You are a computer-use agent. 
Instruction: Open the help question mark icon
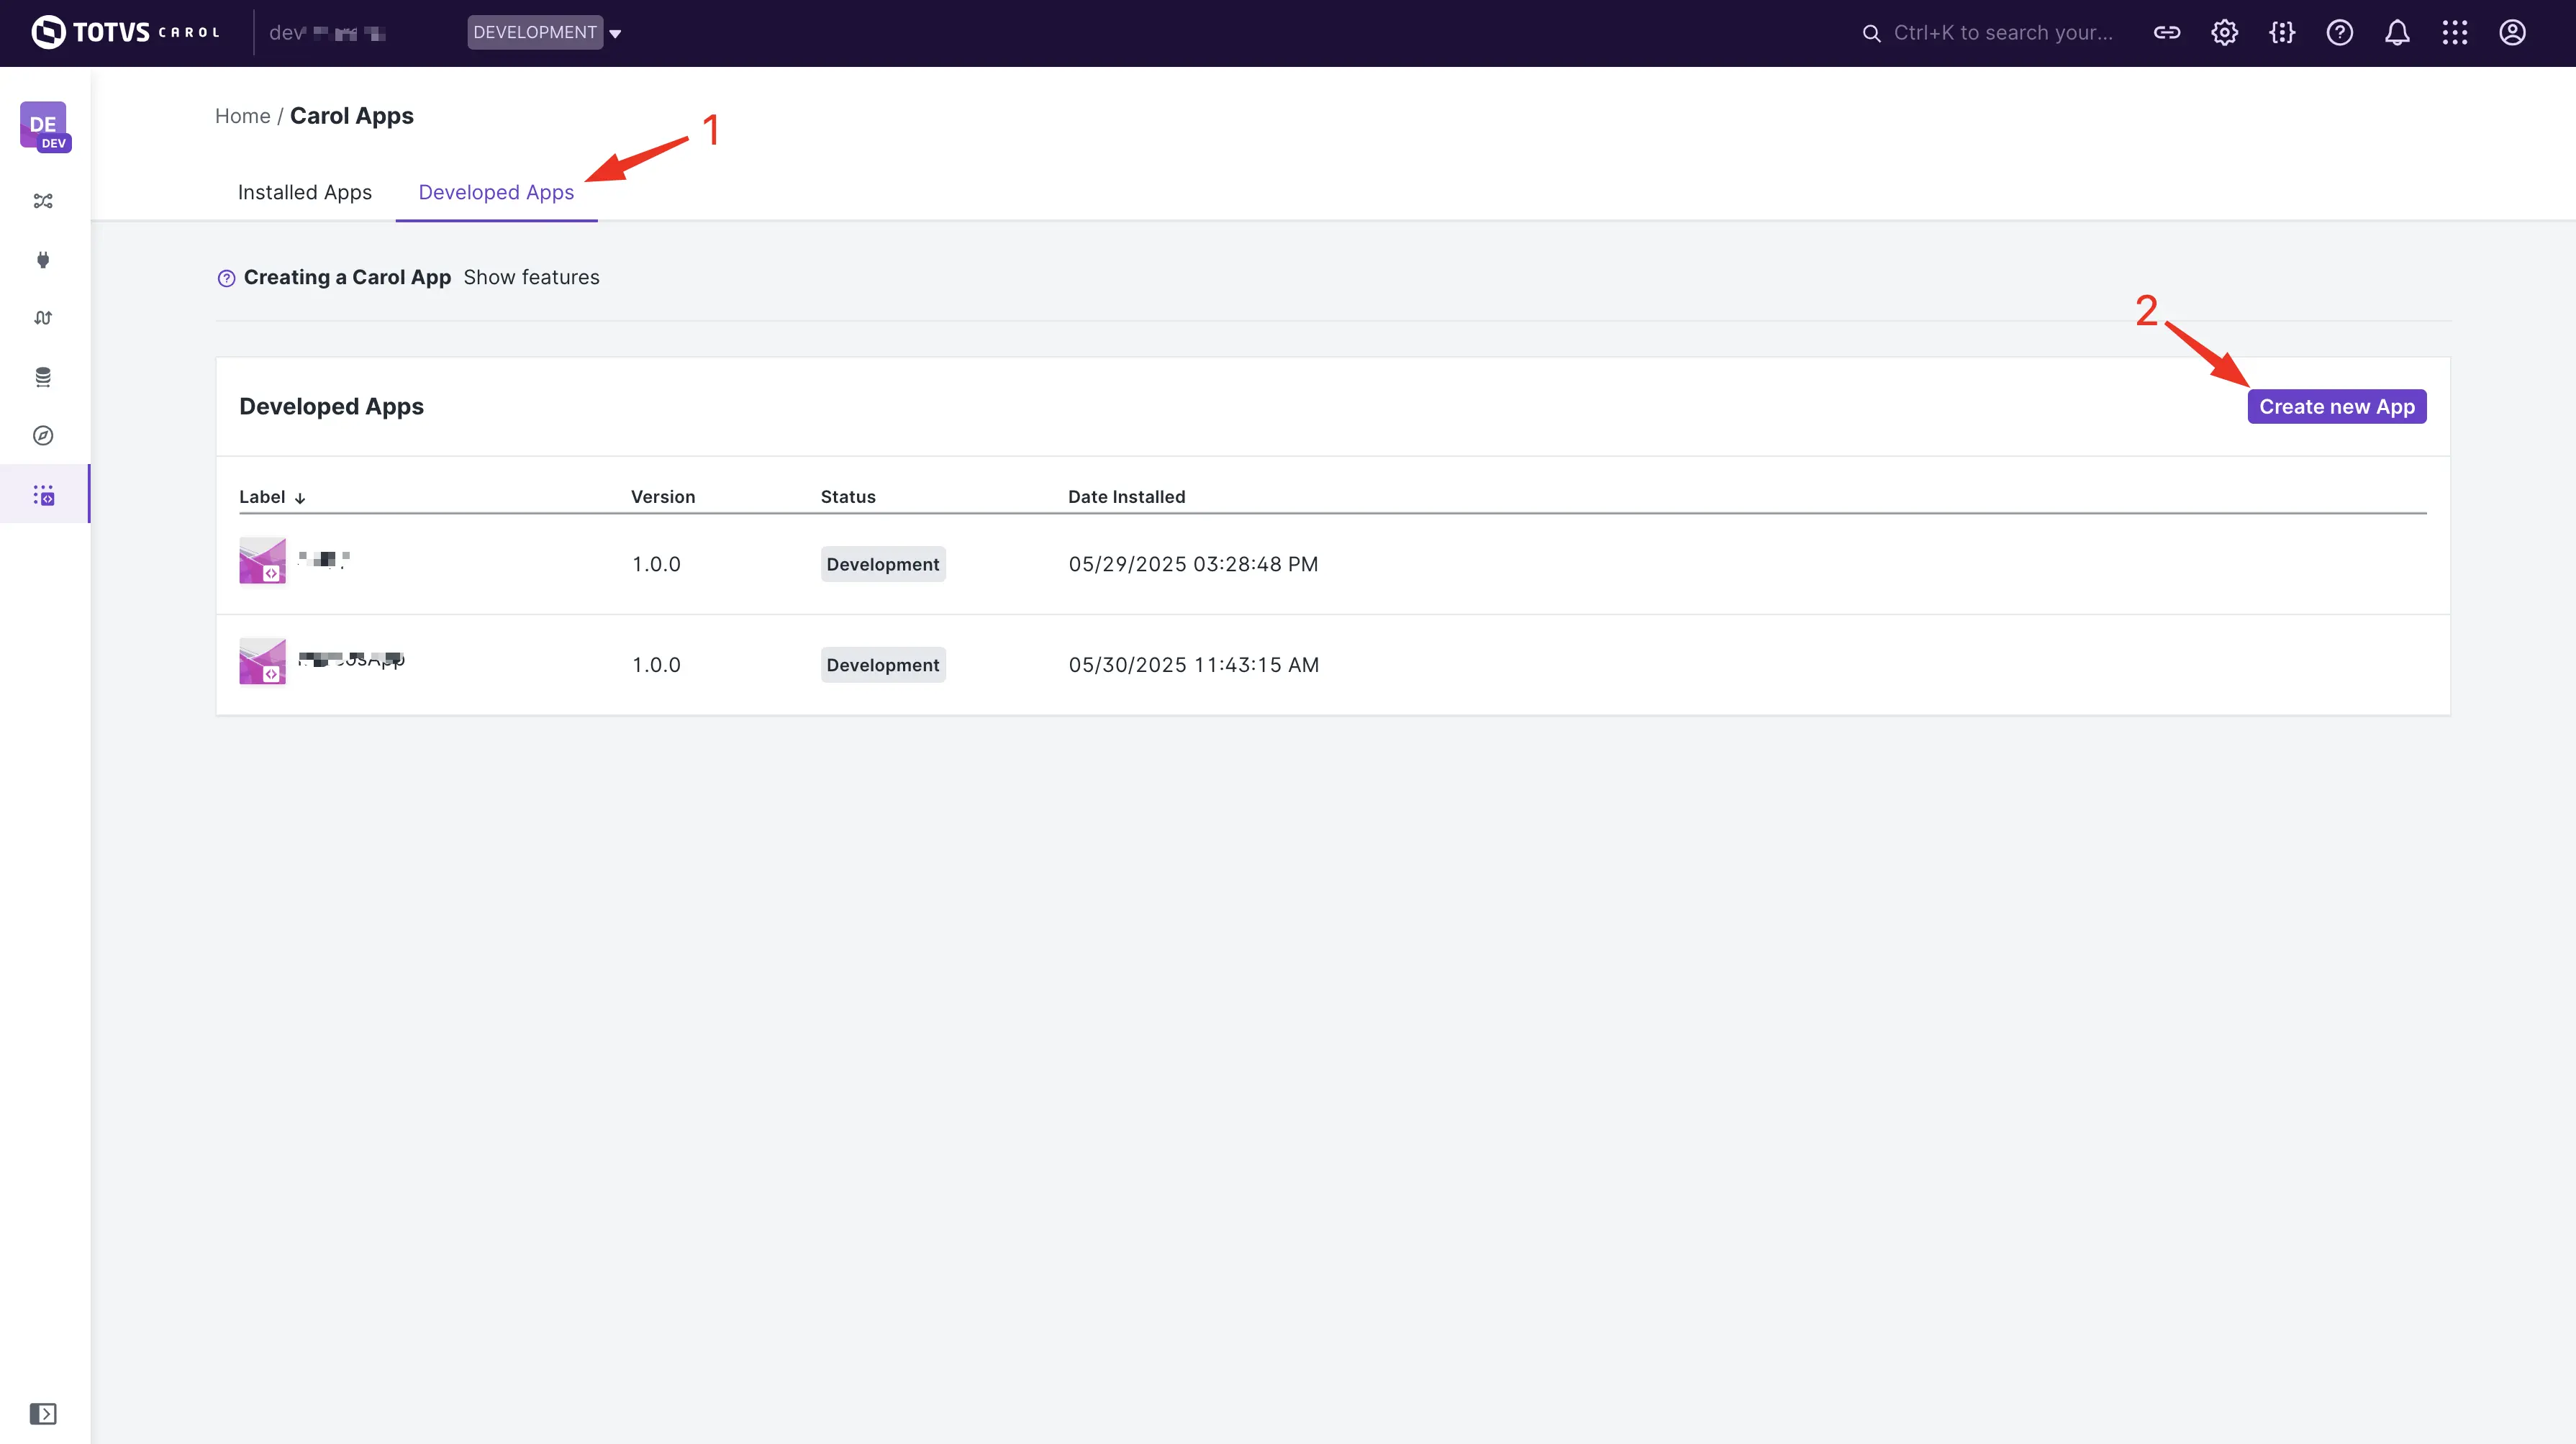2340,33
